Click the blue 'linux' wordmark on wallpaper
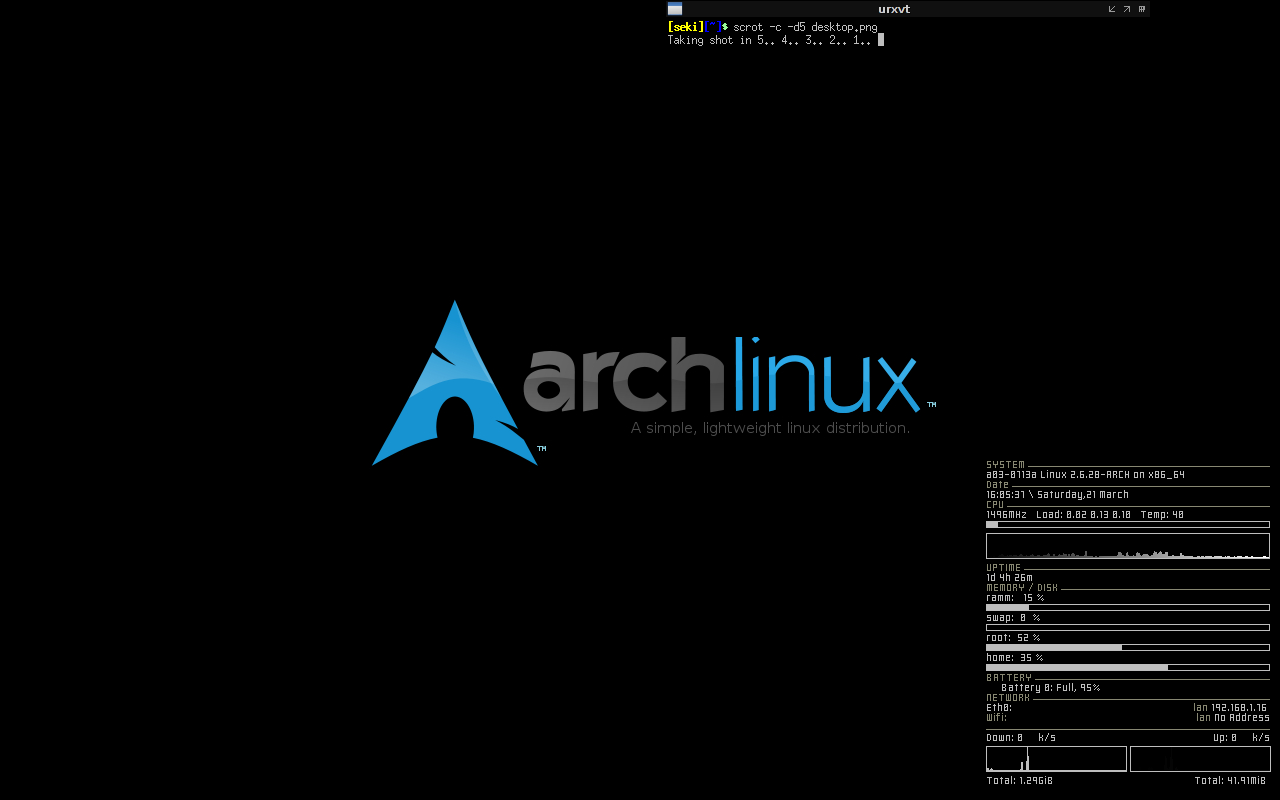 826,376
